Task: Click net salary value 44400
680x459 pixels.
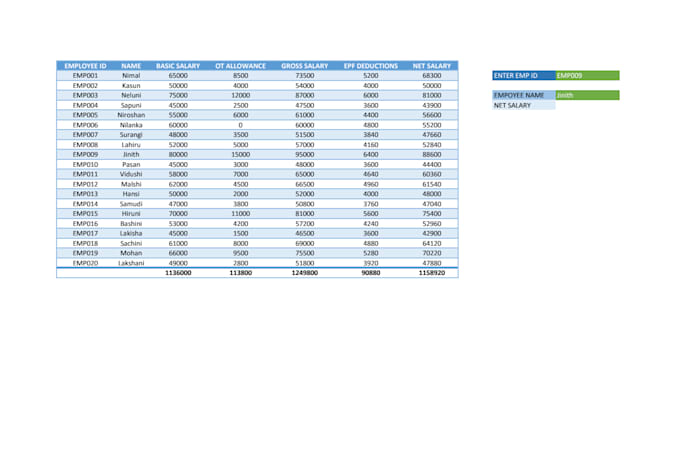Action: [x=432, y=164]
